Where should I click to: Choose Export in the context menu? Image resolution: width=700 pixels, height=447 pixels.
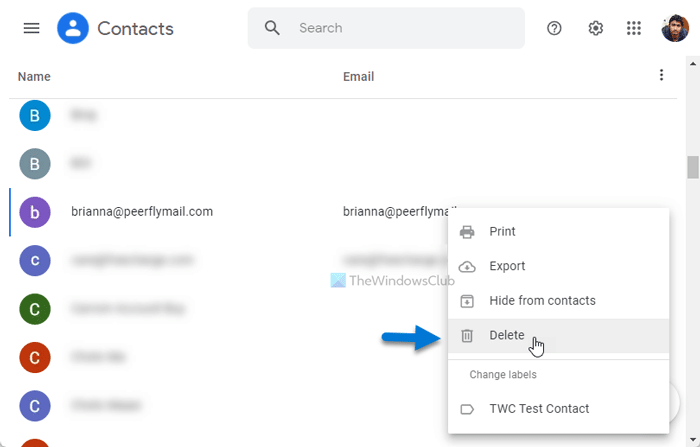[507, 266]
